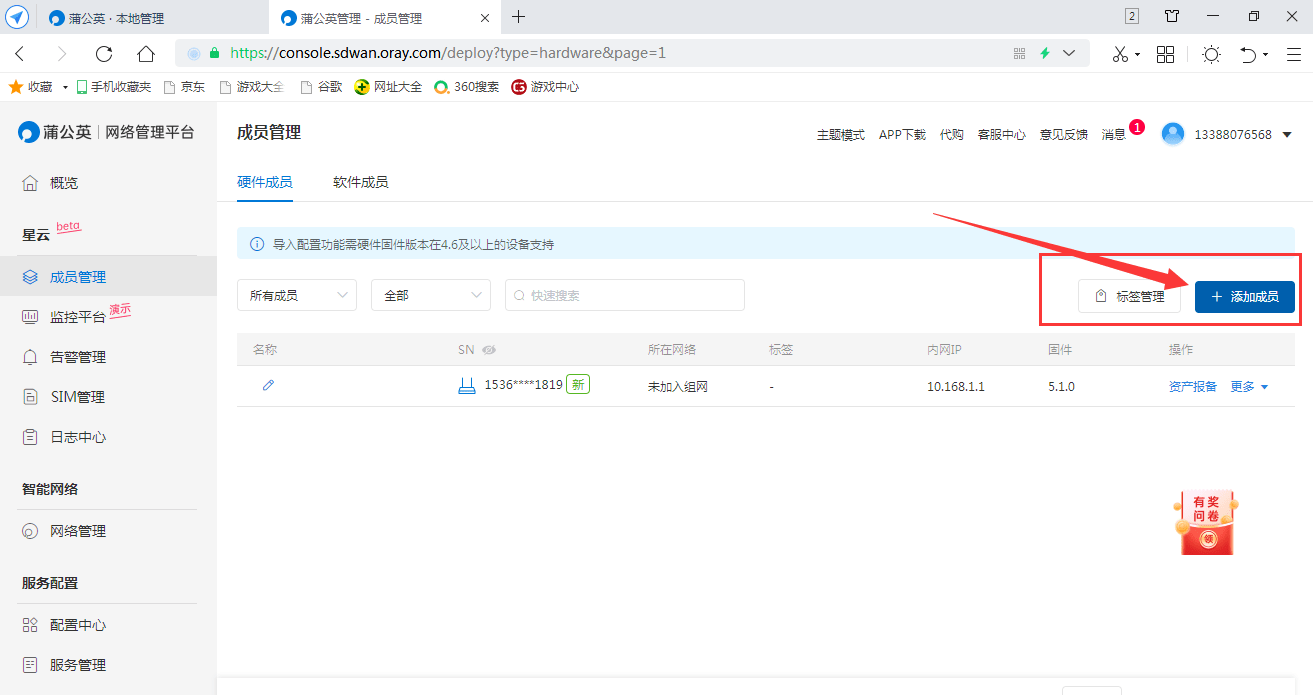This screenshot has height=695, width=1313.
Task: Open browser scissors screenshot tool
Action: coord(1120,54)
